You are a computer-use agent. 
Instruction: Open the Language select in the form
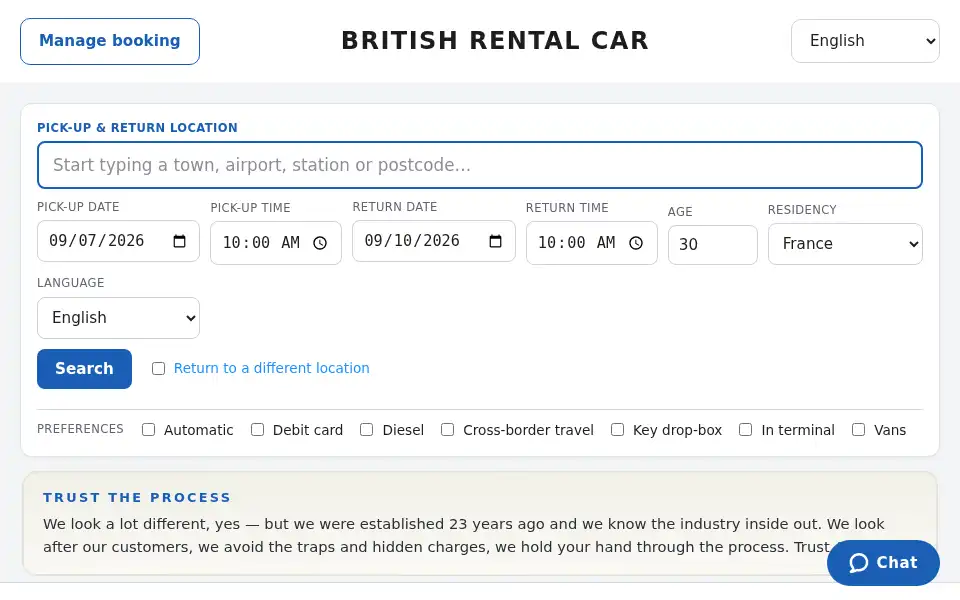[118, 318]
